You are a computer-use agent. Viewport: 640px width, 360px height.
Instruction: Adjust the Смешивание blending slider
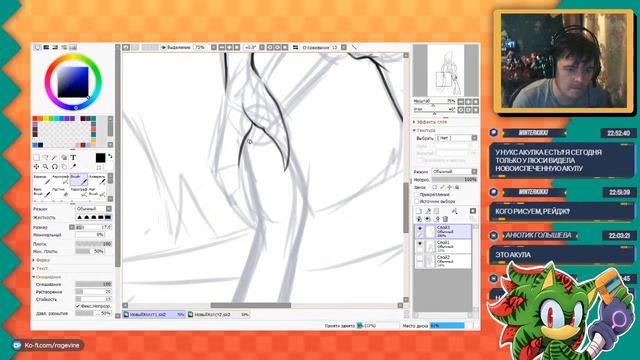[93, 284]
